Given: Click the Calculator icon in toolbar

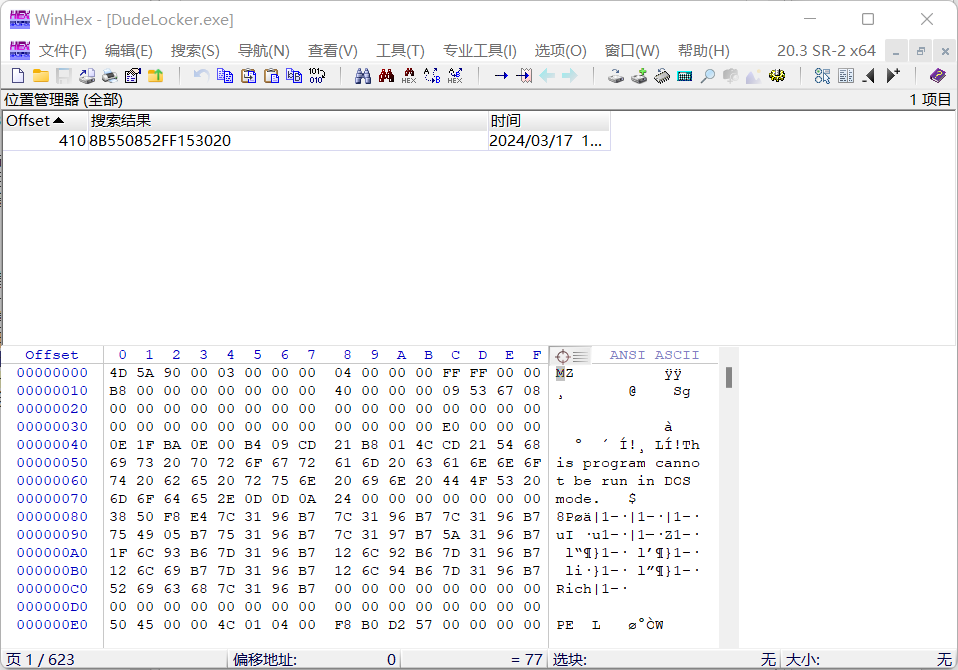Looking at the screenshot, I should [x=685, y=76].
